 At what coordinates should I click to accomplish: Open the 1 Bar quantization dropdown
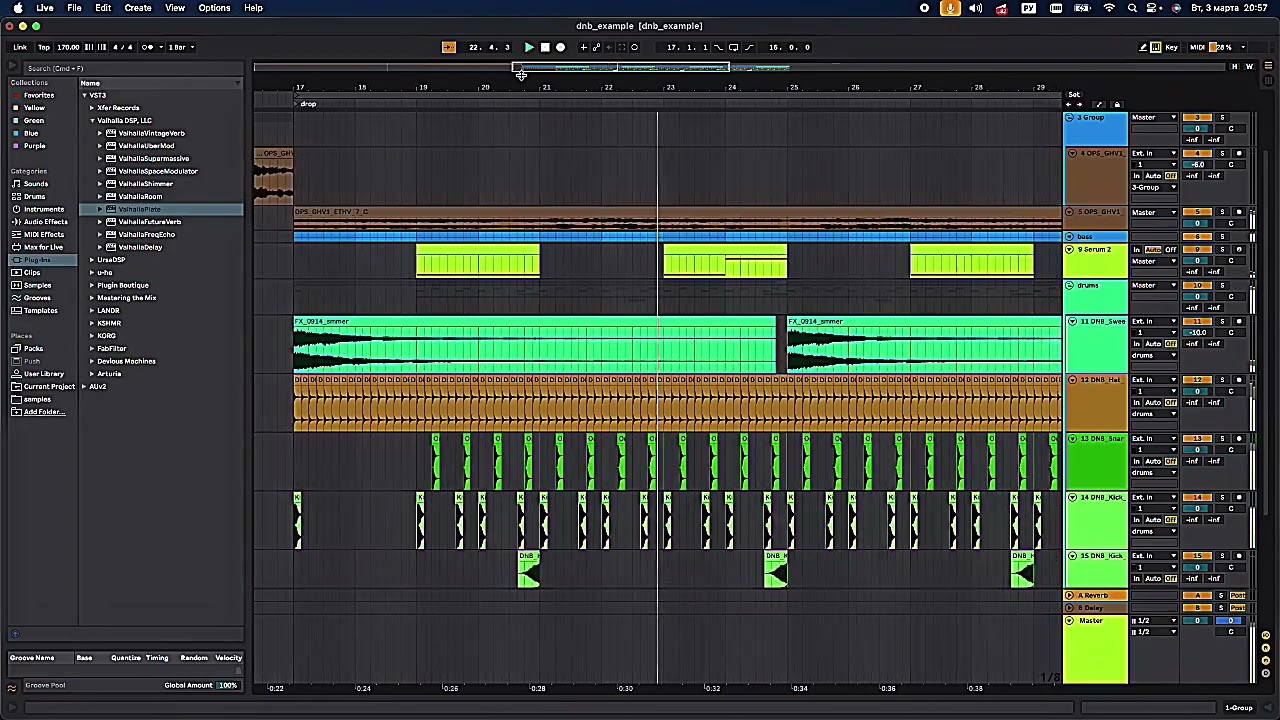pos(180,47)
